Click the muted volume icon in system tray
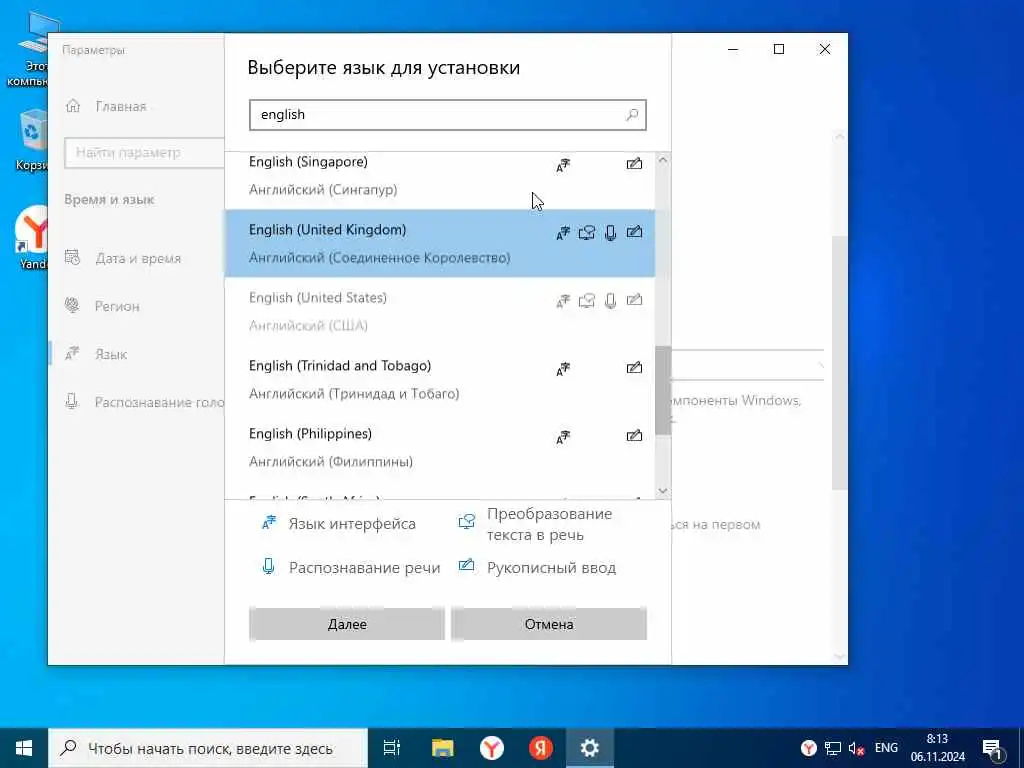Viewport: 1024px width, 768px height. click(x=856, y=748)
